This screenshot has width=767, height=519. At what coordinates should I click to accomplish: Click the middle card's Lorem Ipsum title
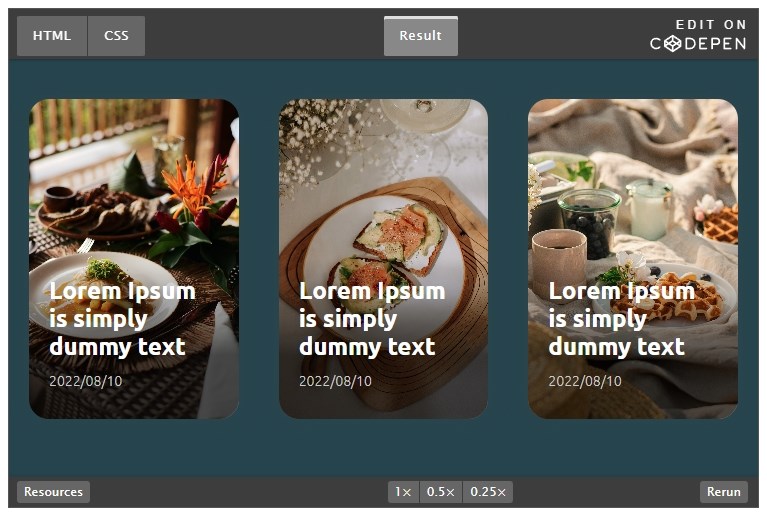click(x=372, y=319)
